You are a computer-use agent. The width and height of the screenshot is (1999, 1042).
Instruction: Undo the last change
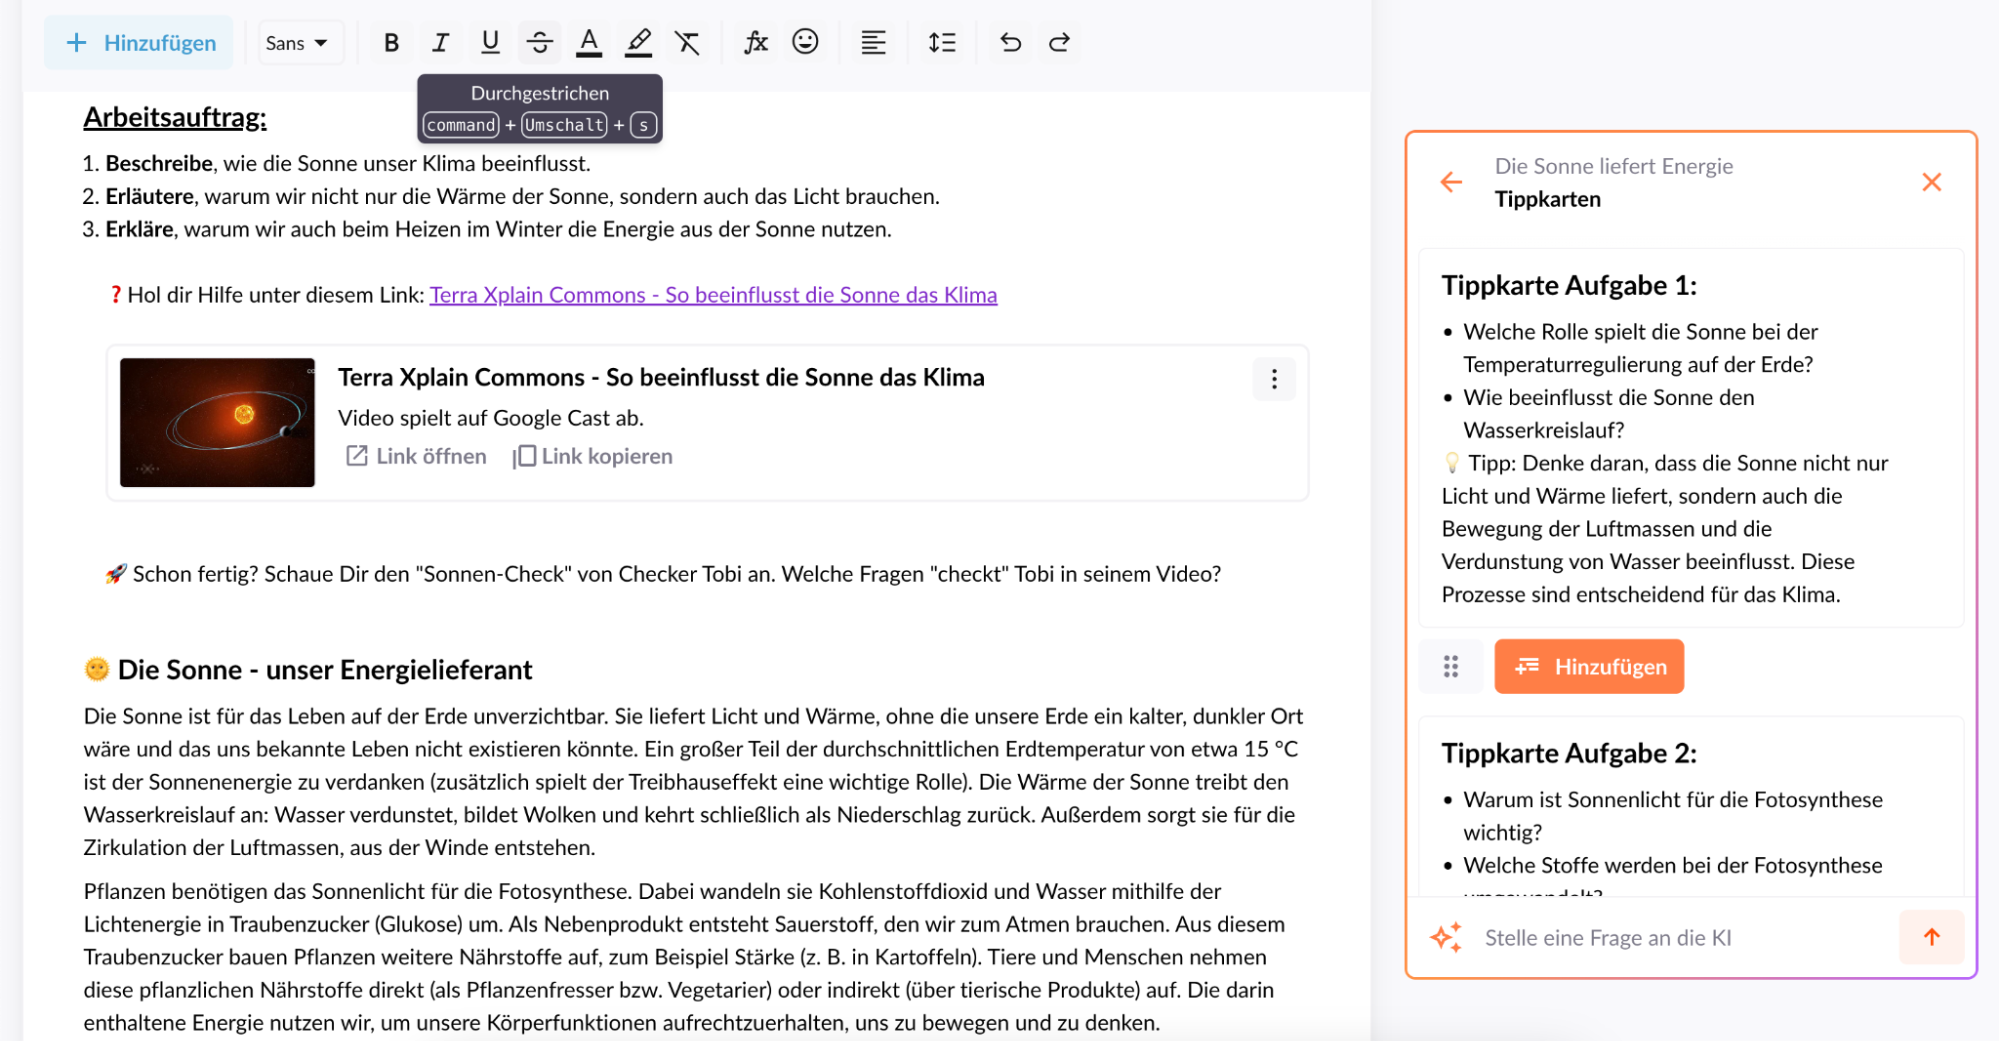(1010, 42)
